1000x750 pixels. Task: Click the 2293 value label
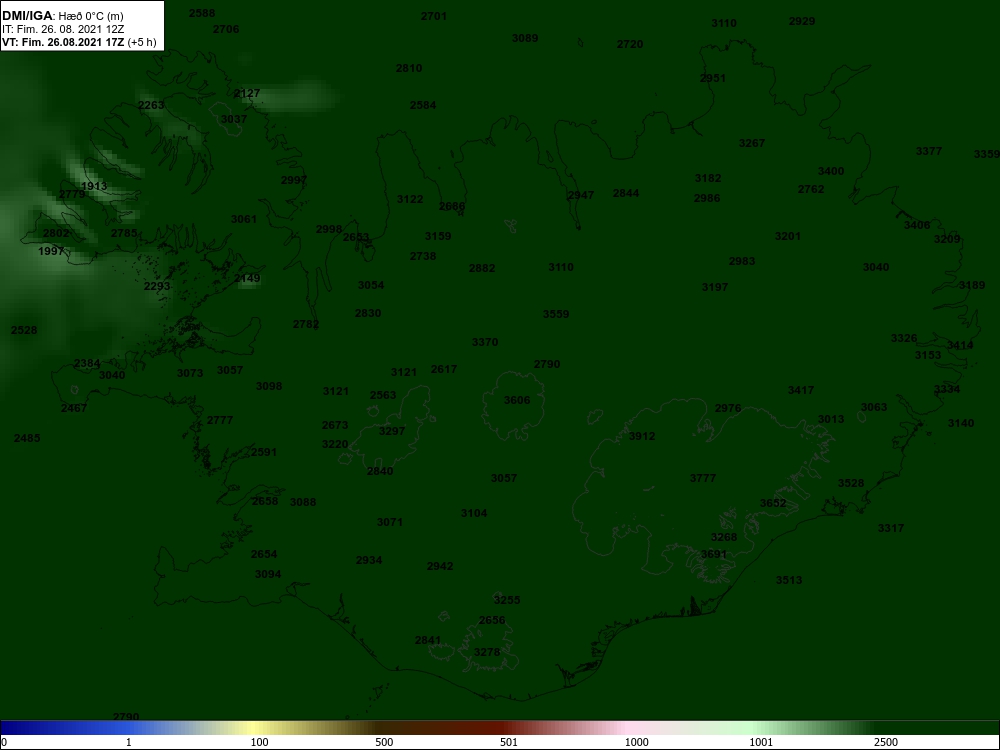157,286
